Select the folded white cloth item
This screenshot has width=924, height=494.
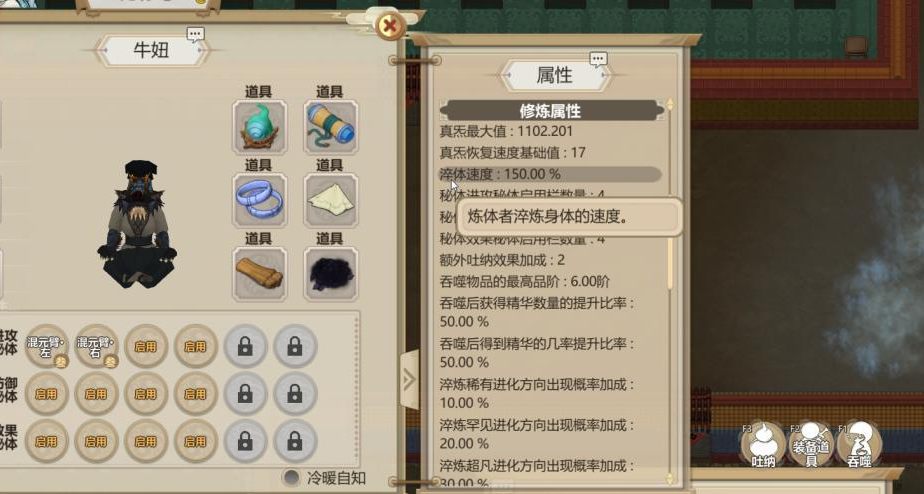331,200
